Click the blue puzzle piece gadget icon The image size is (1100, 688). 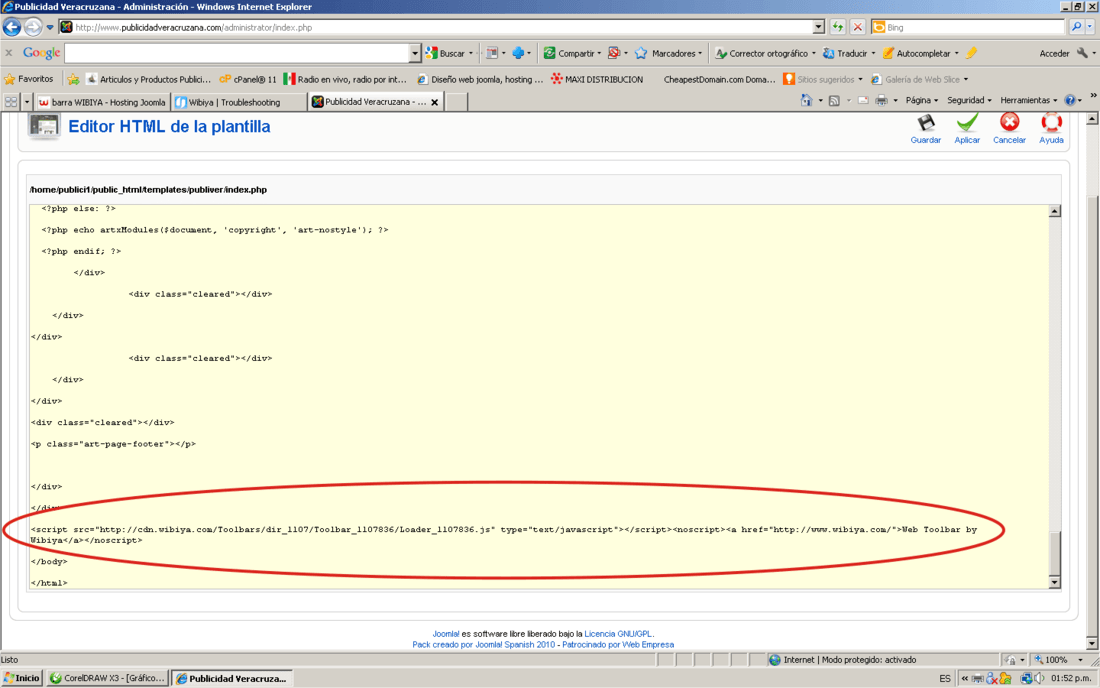[x=518, y=53]
